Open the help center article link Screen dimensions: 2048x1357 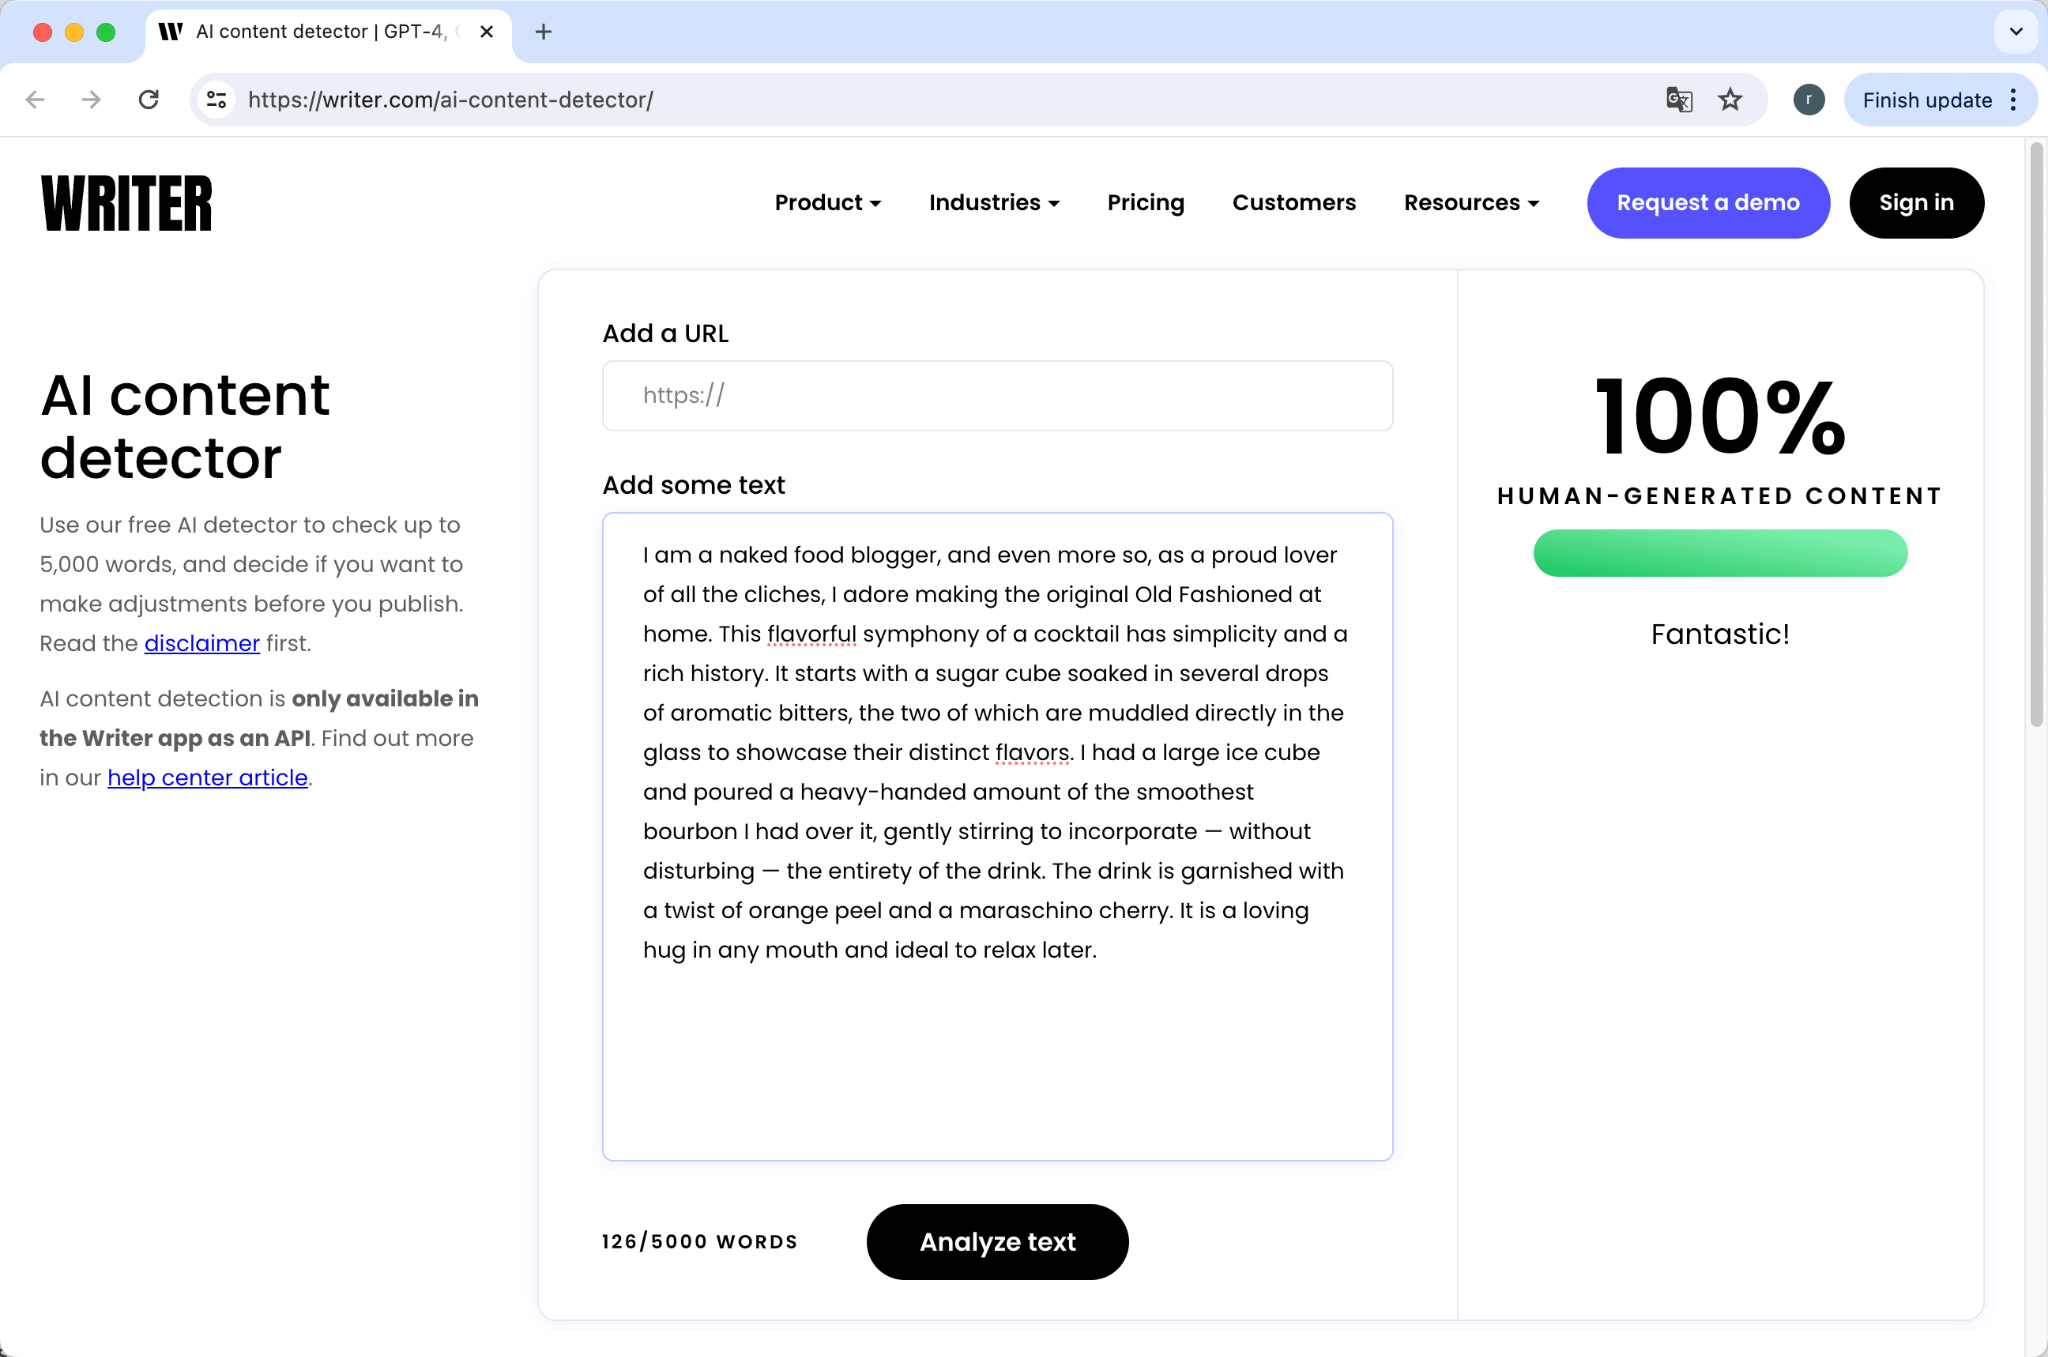[207, 778]
